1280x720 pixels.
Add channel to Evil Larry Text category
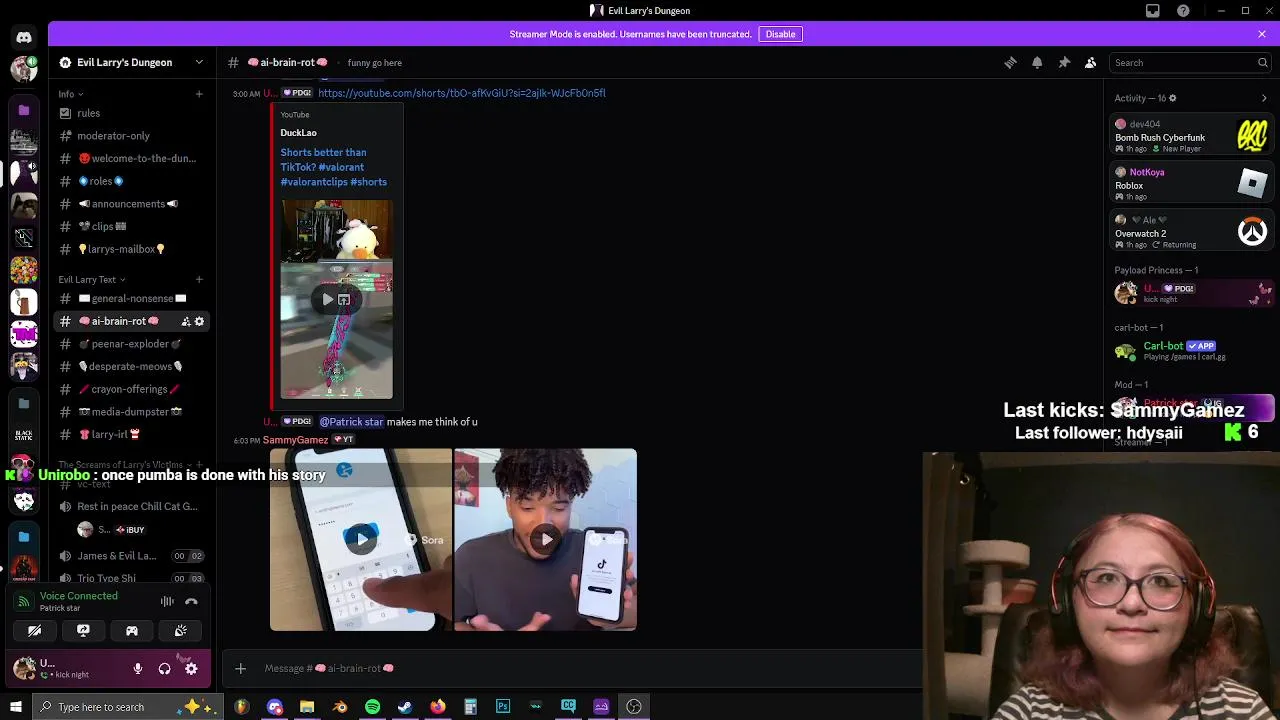[199, 279]
